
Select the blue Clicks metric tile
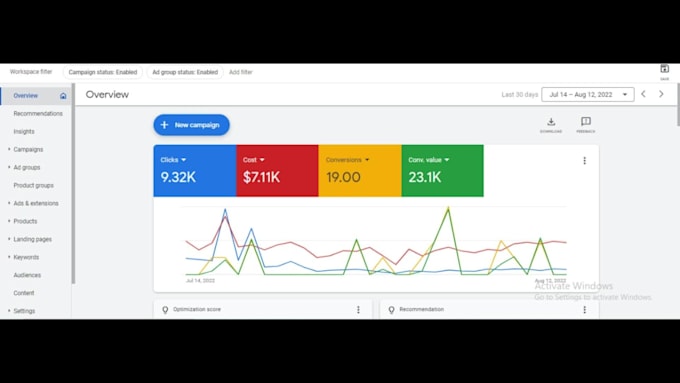click(x=195, y=170)
